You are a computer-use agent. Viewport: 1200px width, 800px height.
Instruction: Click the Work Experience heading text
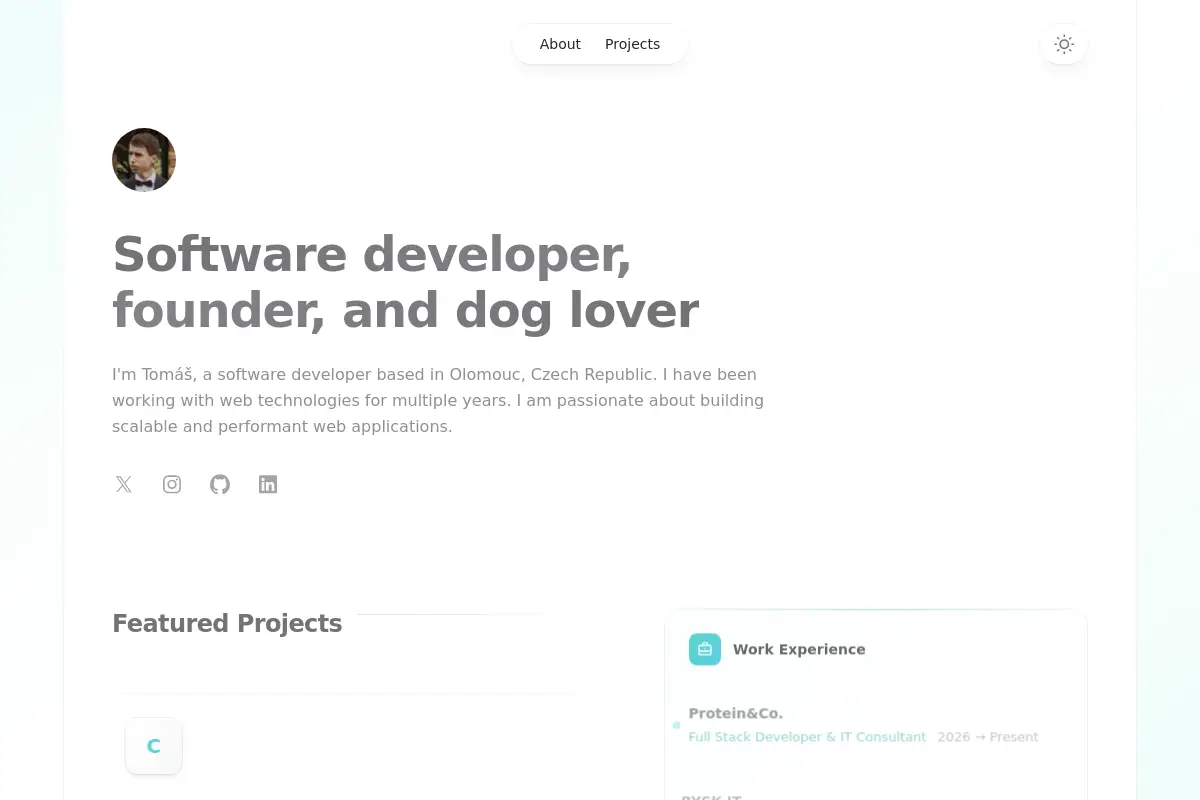pos(799,649)
